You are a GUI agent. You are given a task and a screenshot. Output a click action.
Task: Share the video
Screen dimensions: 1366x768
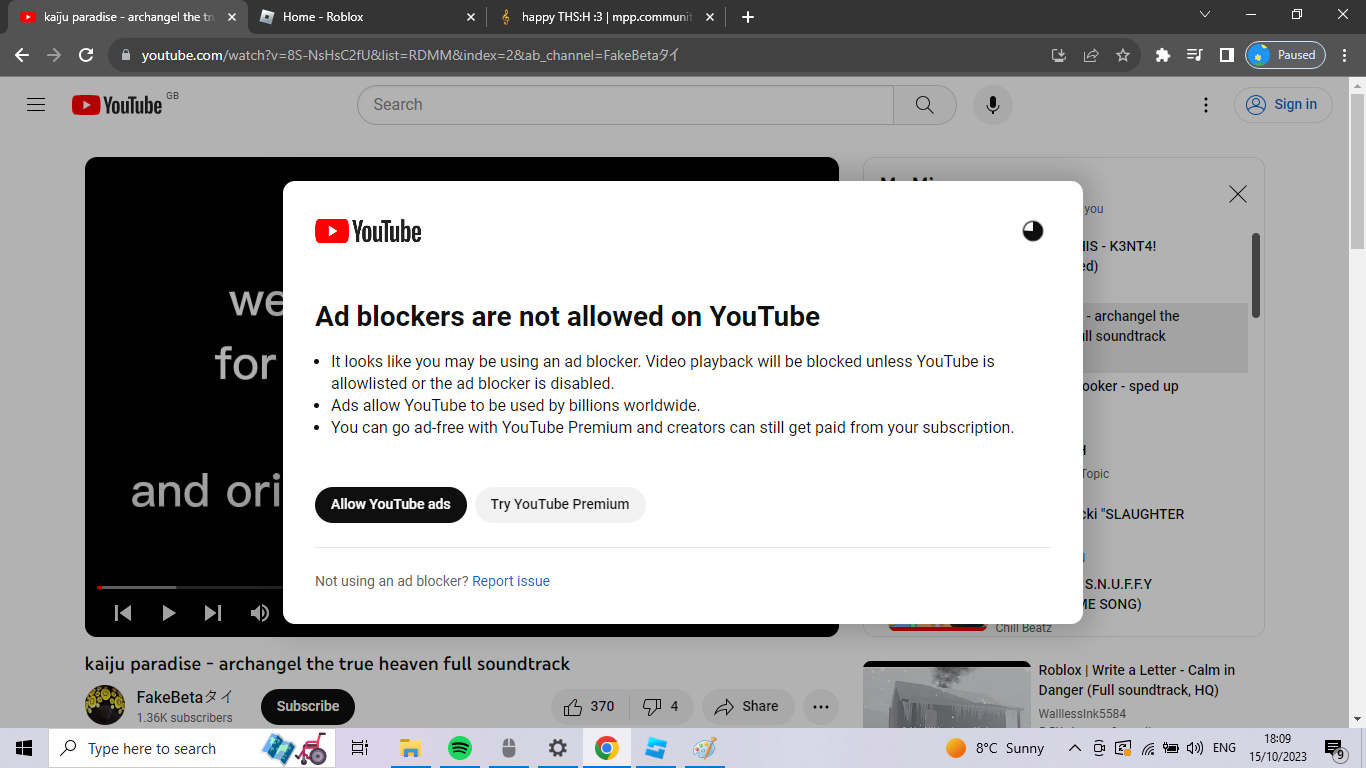click(748, 706)
